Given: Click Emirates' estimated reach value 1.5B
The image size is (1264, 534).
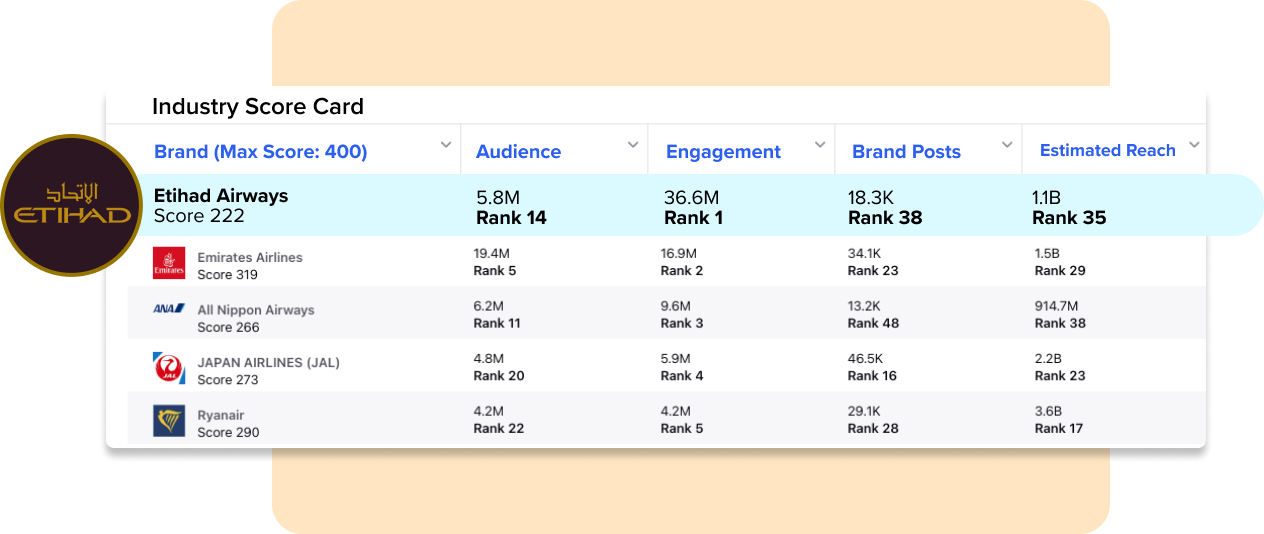Looking at the screenshot, I should tap(1048, 254).
